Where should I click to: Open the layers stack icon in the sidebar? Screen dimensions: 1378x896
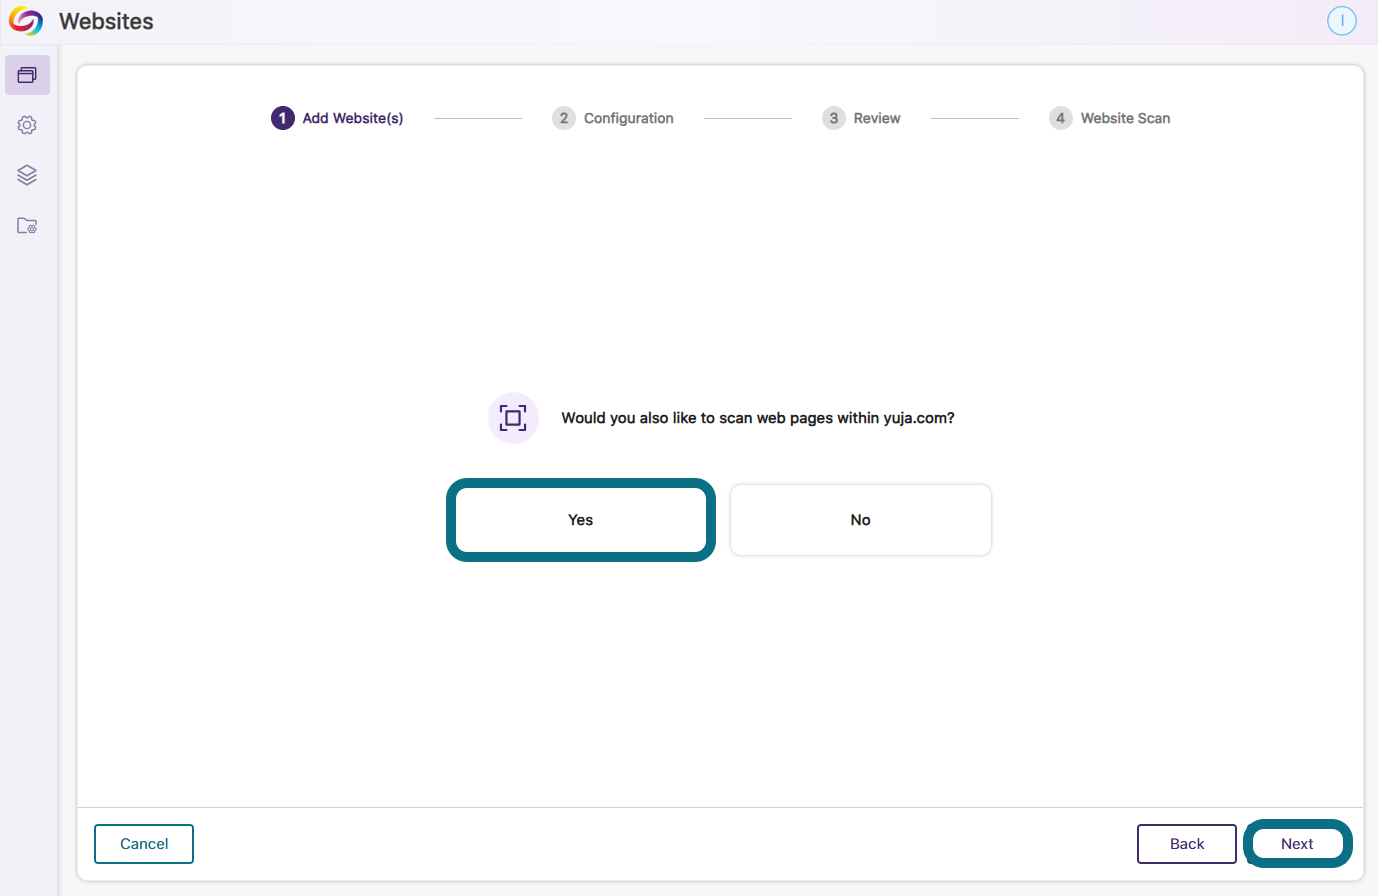[27, 175]
